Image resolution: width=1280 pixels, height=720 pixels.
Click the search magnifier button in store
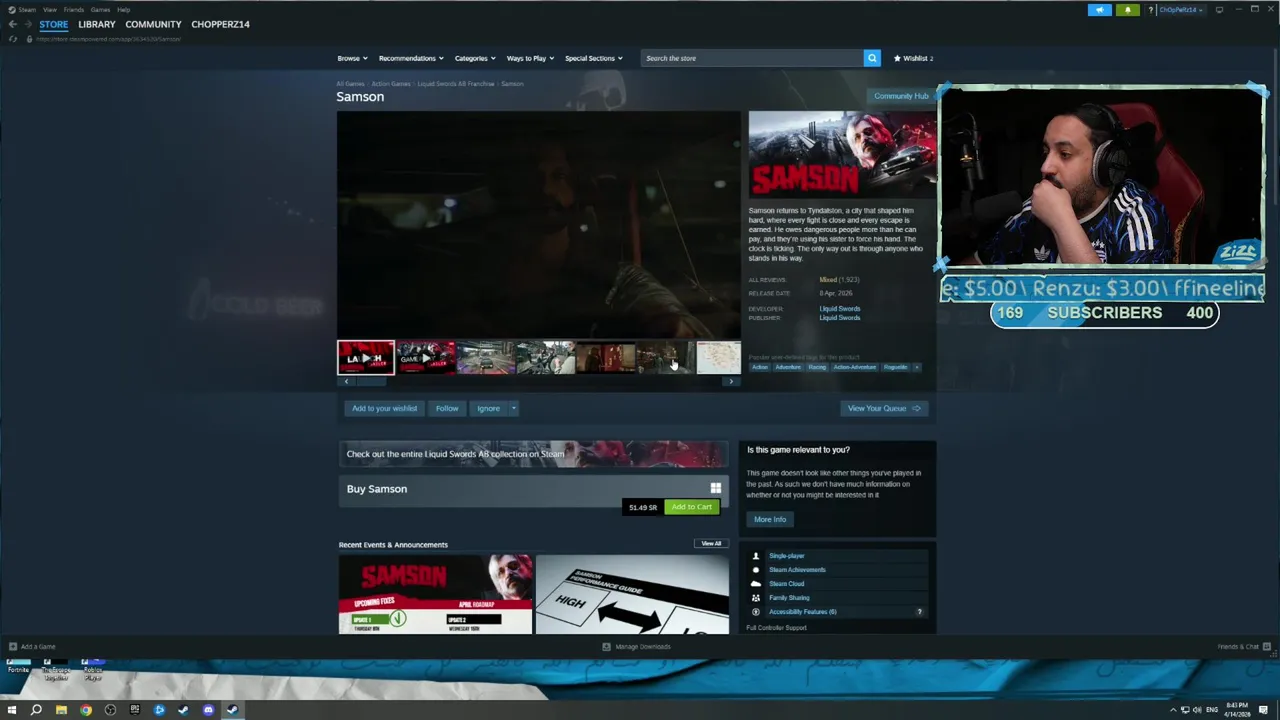coord(872,58)
